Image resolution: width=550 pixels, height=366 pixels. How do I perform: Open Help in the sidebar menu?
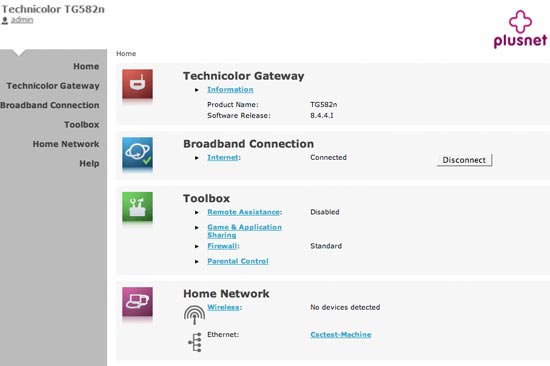(x=89, y=164)
